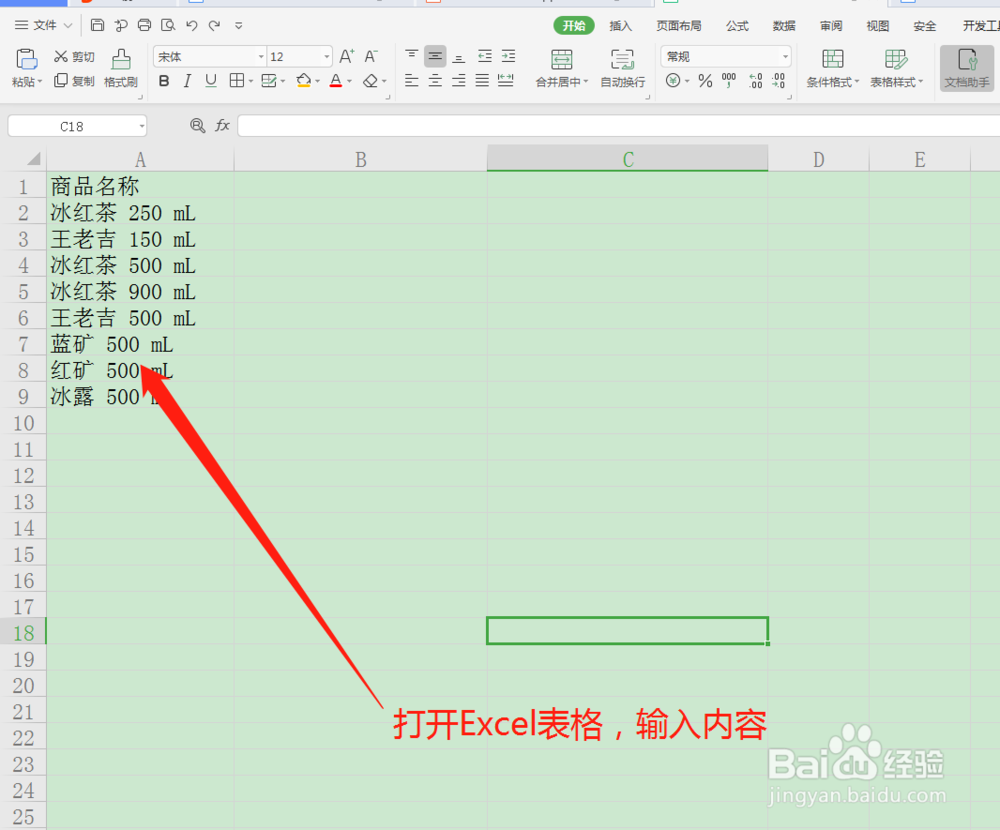The width and height of the screenshot is (1000, 830).
Task: Align text right
Action: click(459, 80)
